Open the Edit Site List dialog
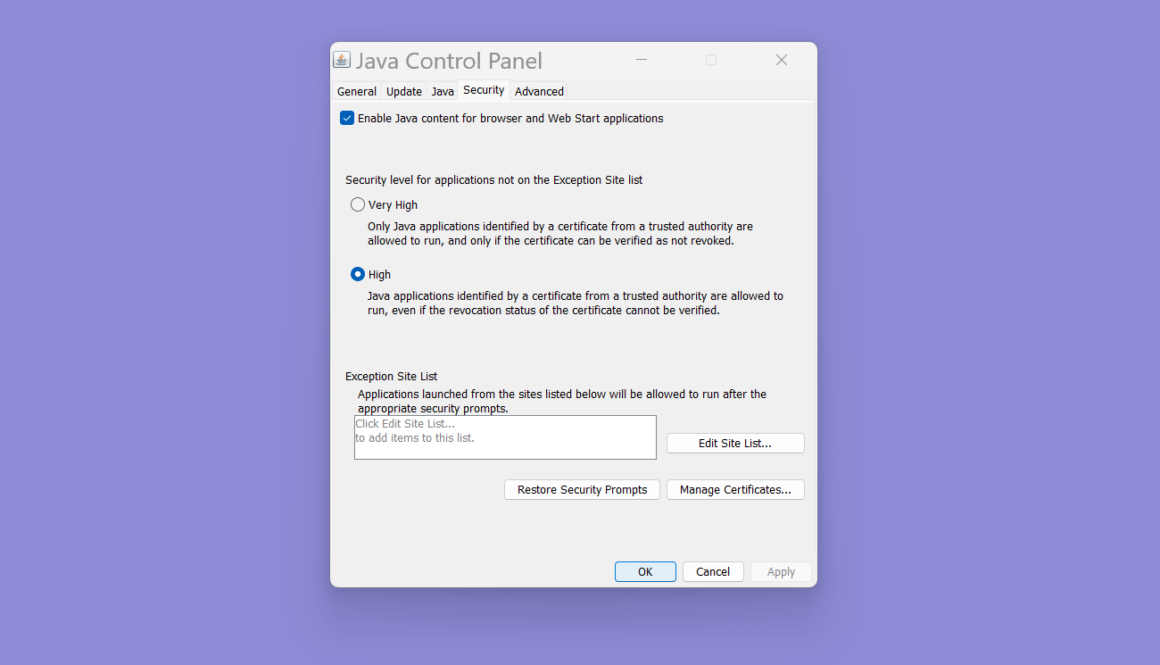The width and height of the screenshot is (1160, 665). 735,443
